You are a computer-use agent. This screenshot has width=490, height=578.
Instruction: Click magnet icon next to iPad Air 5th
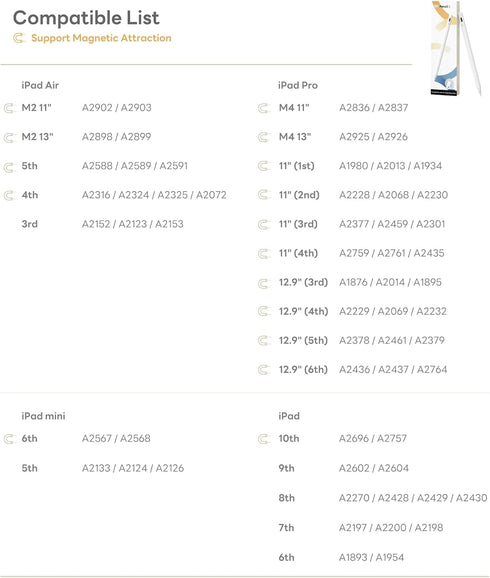[10, 167]
